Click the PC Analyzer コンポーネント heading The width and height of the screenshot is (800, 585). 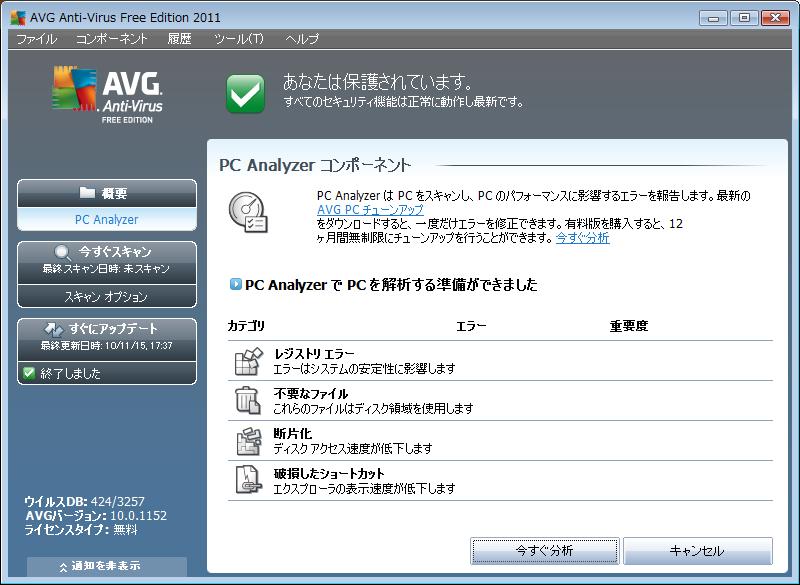pyautogui.click(x=315, y=165)
